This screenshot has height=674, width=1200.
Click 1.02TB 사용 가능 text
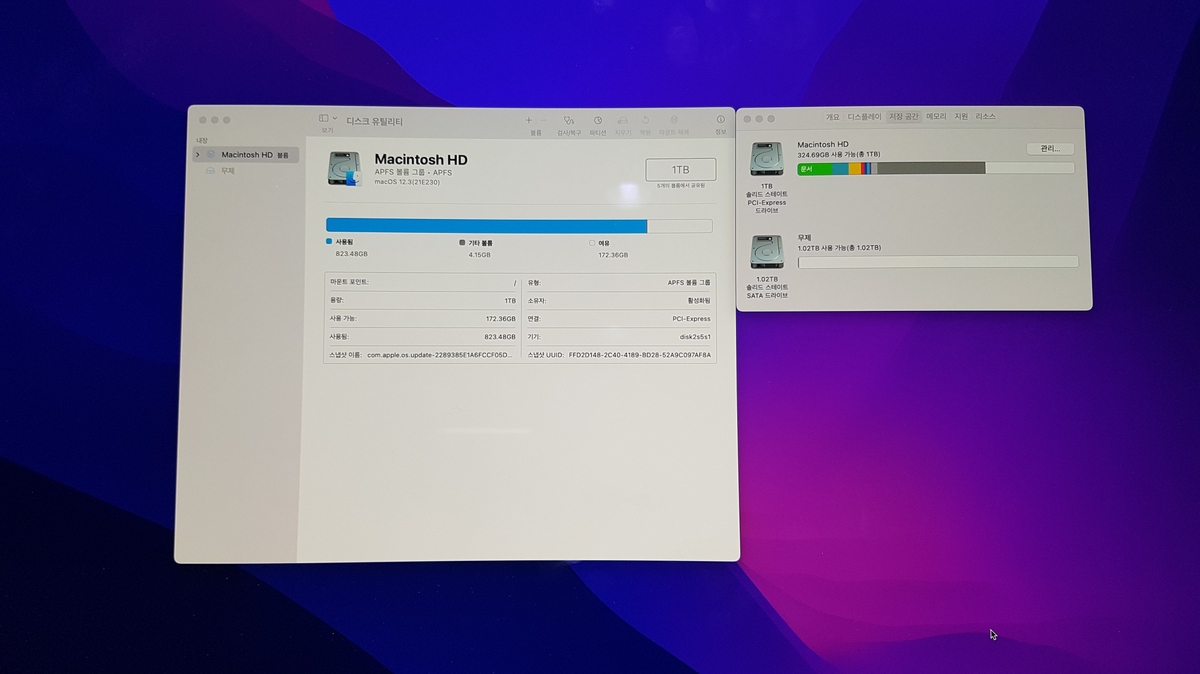tap(839, 247)
